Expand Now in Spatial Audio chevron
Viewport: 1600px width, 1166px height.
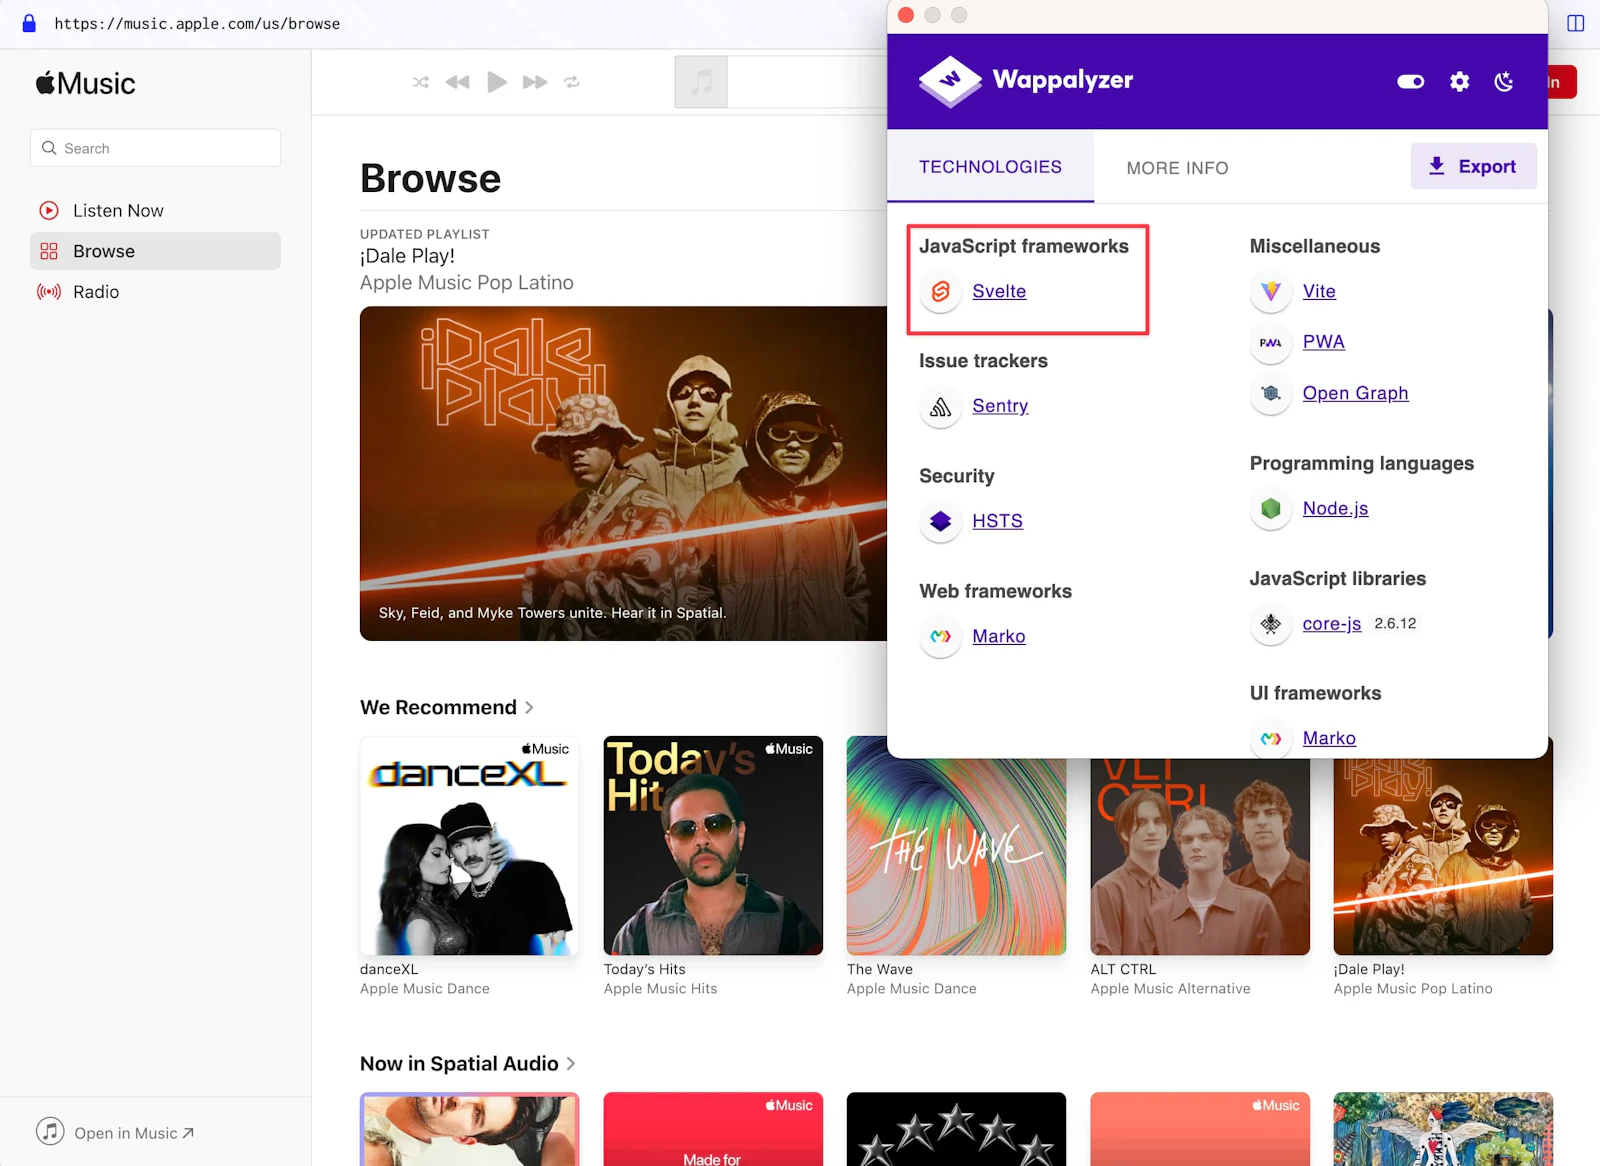tap(571, 1064)
